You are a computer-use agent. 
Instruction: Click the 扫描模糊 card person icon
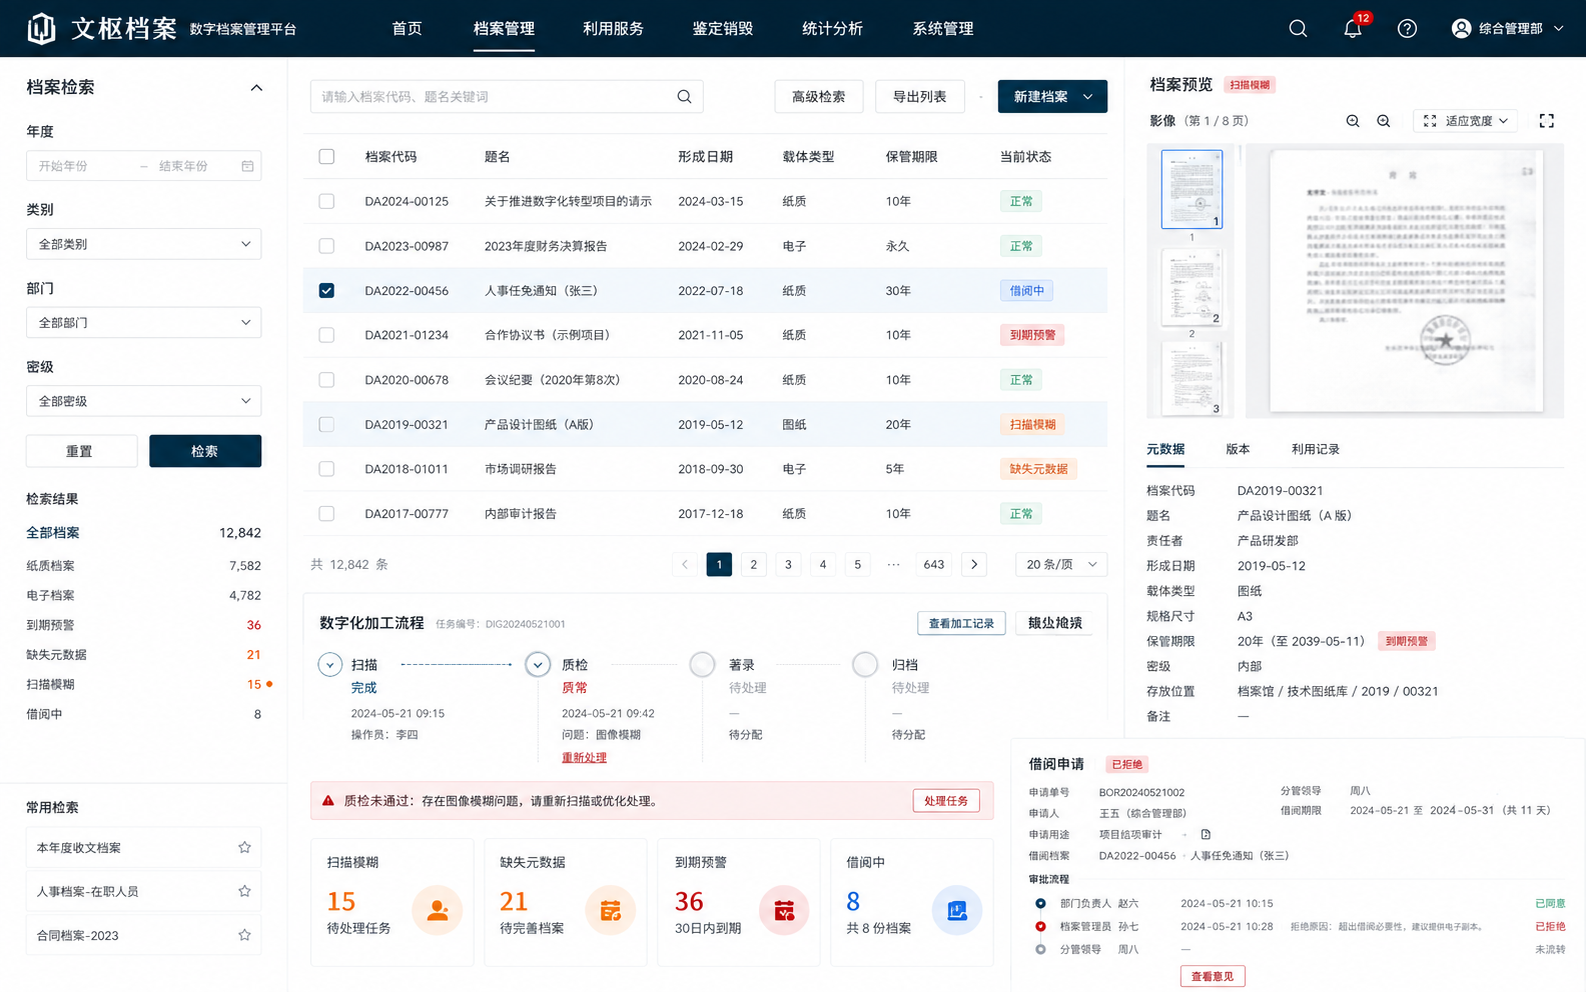point(437,910)
